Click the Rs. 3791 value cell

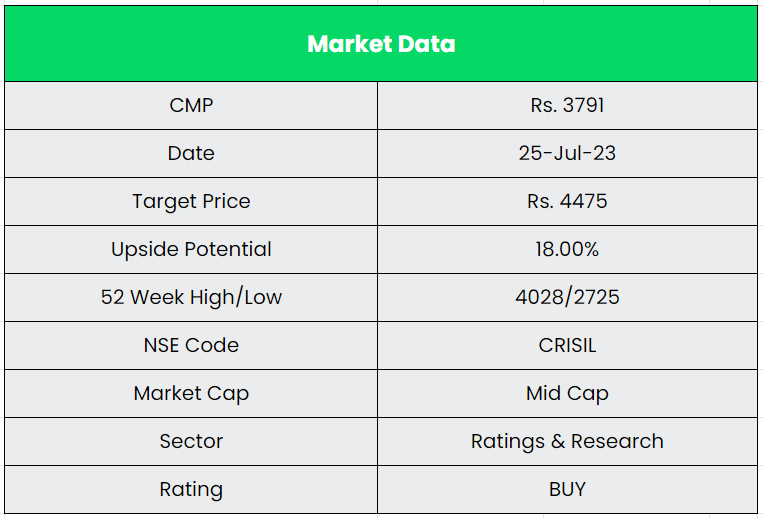(x=567, y=105)
